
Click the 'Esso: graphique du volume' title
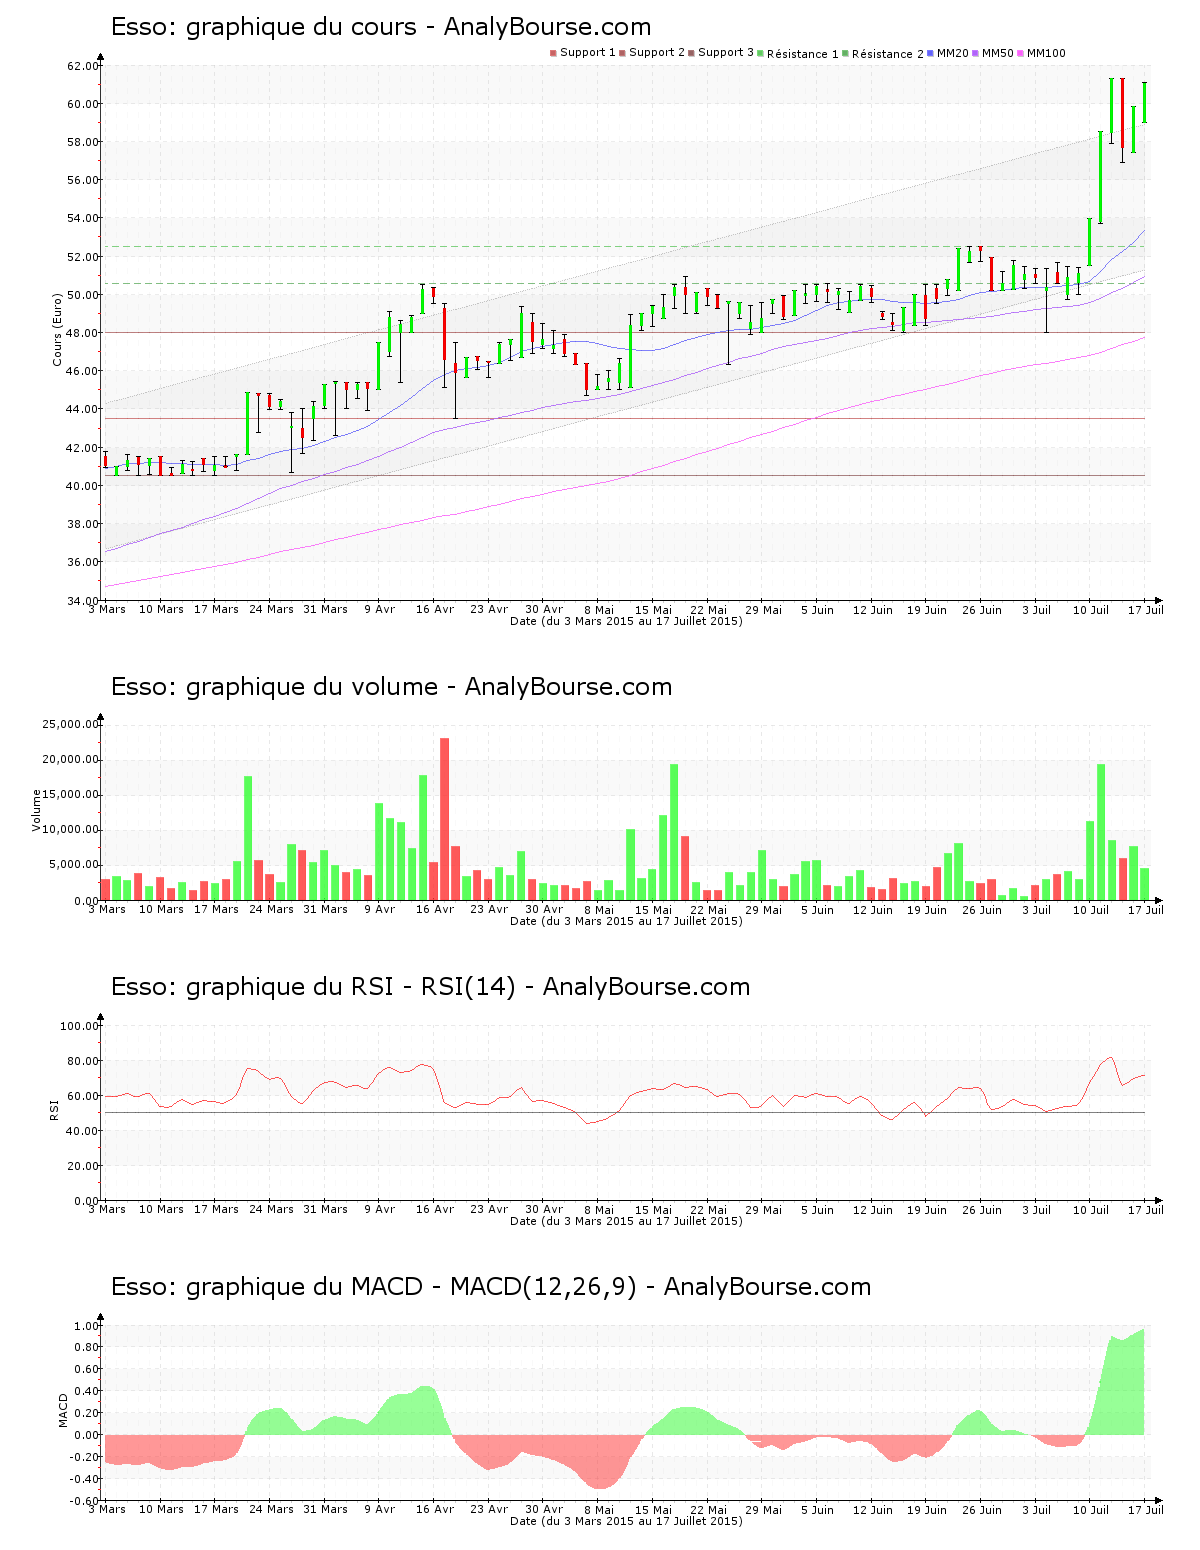click(275, 687)
